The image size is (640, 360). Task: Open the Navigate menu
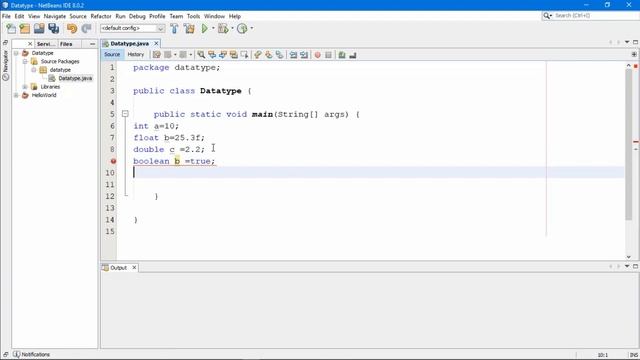55,16
